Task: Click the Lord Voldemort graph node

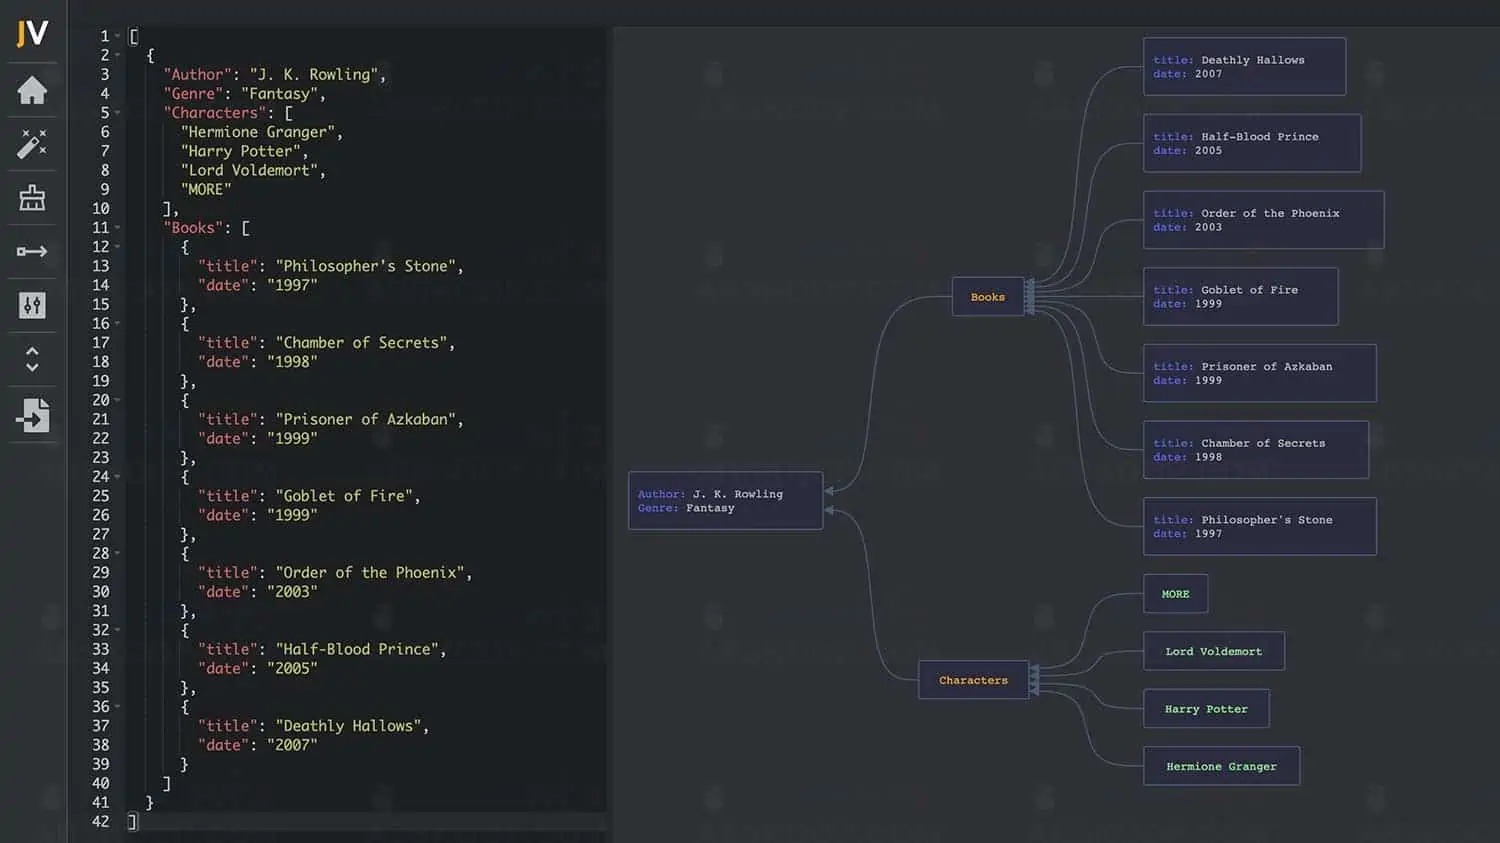Action: click(1213, 651)
